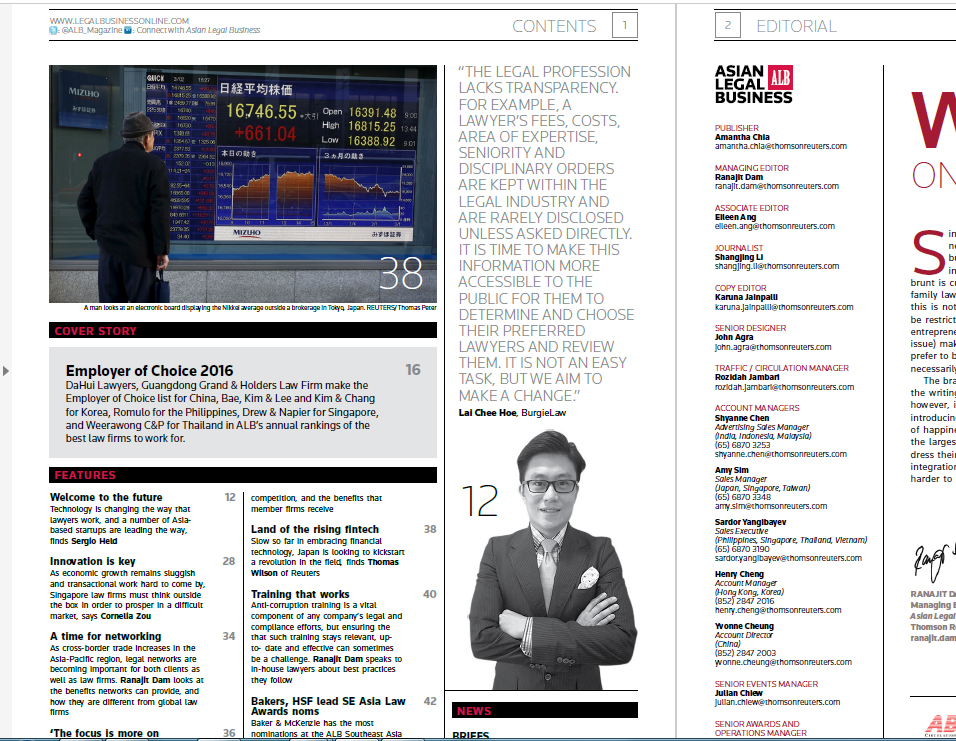
Task: Click Henry Cheng's phone number (852) 2847 2016
Action: (x=744, y=601)
